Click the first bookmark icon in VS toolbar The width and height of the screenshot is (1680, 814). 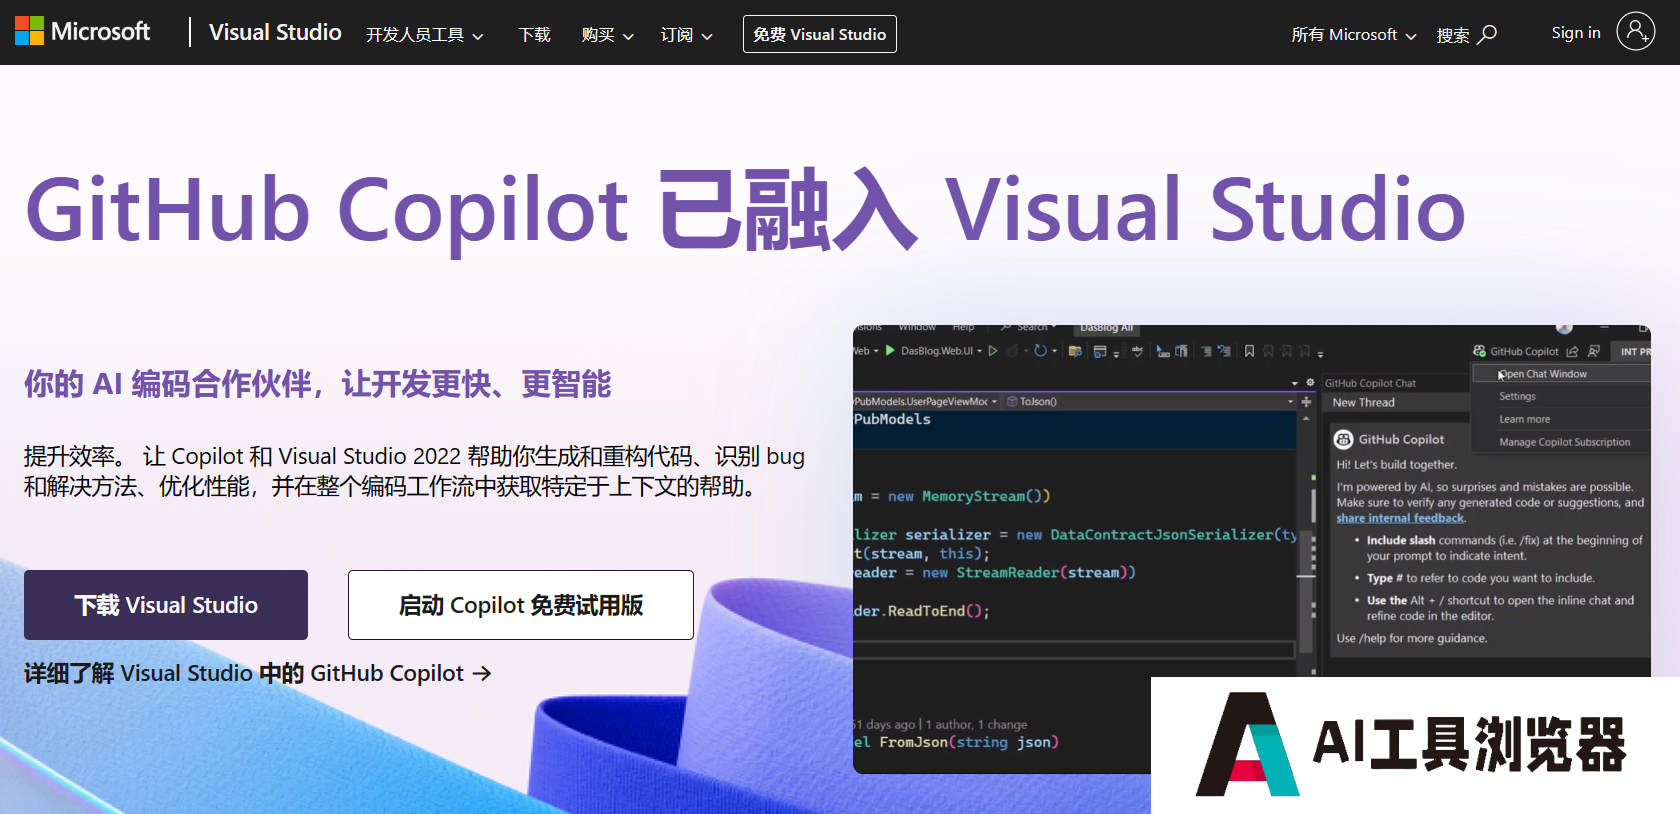click(1249, 351)
